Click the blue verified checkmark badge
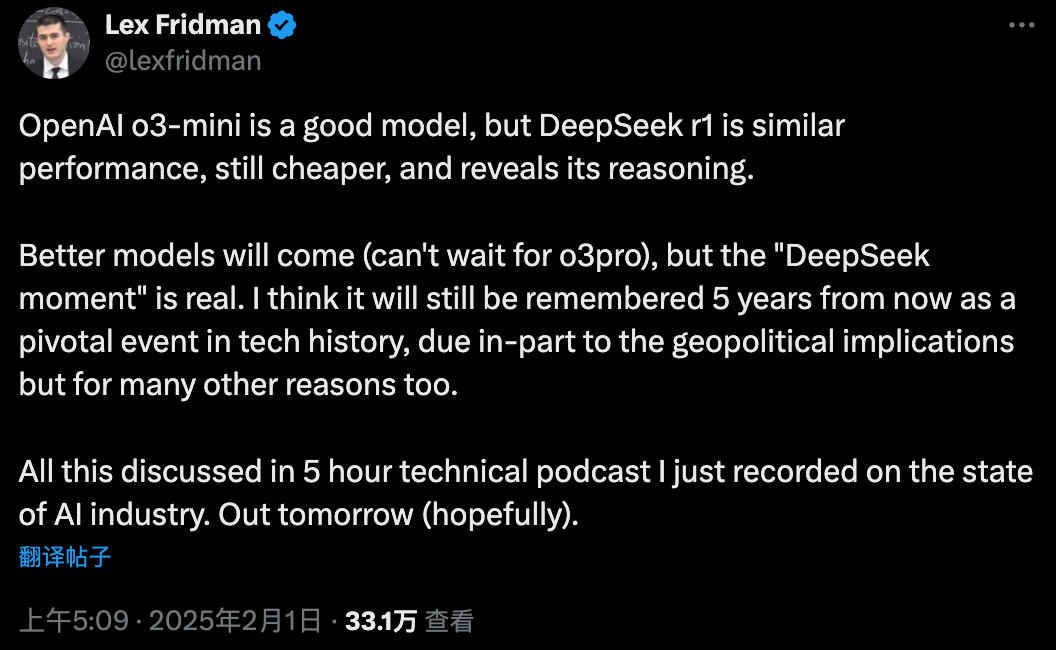Image resolution: width=1056 pixels, height=650 pixels. coord(283,26)
